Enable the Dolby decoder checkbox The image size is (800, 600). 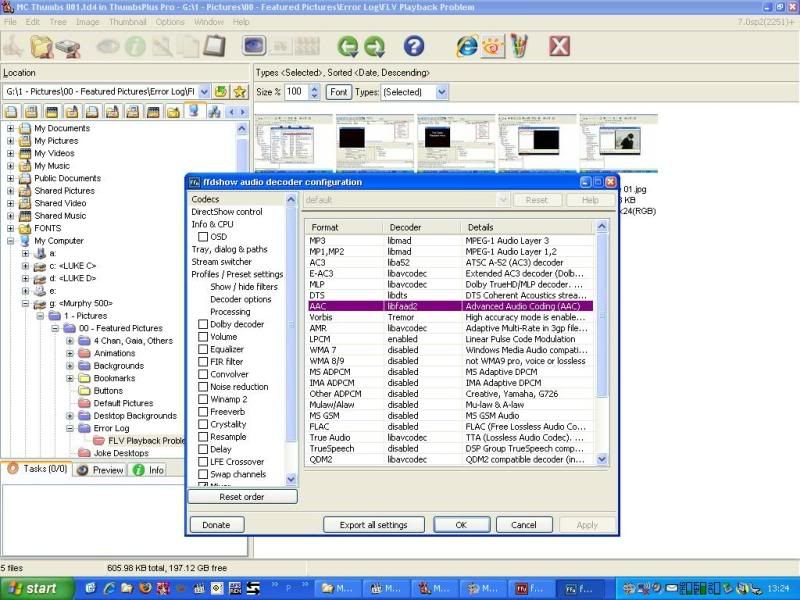tap(203, 324)
